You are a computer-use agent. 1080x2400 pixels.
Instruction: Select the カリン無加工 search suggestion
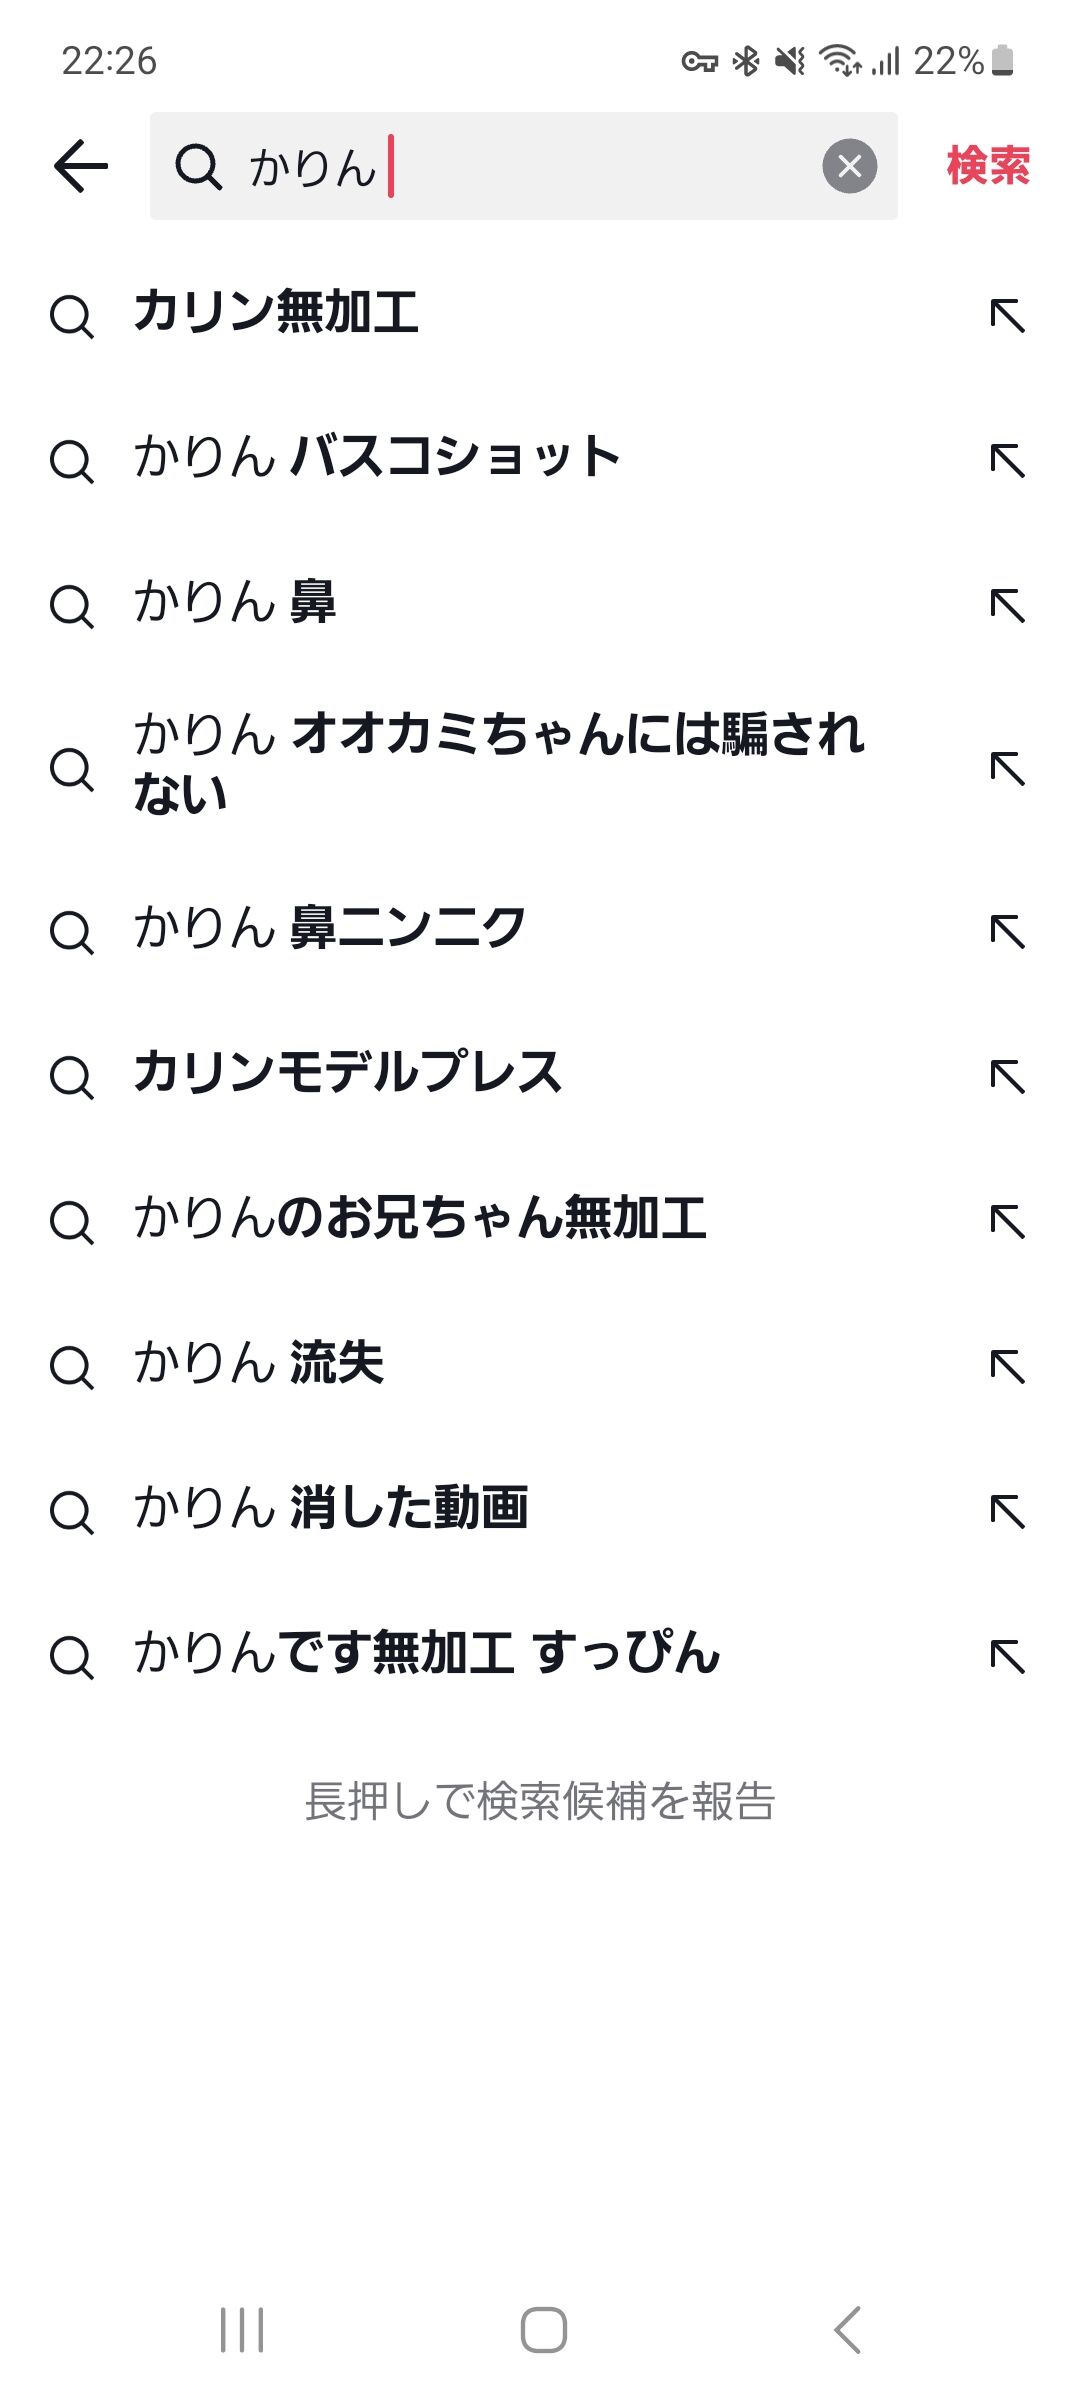tap(276, 312)
